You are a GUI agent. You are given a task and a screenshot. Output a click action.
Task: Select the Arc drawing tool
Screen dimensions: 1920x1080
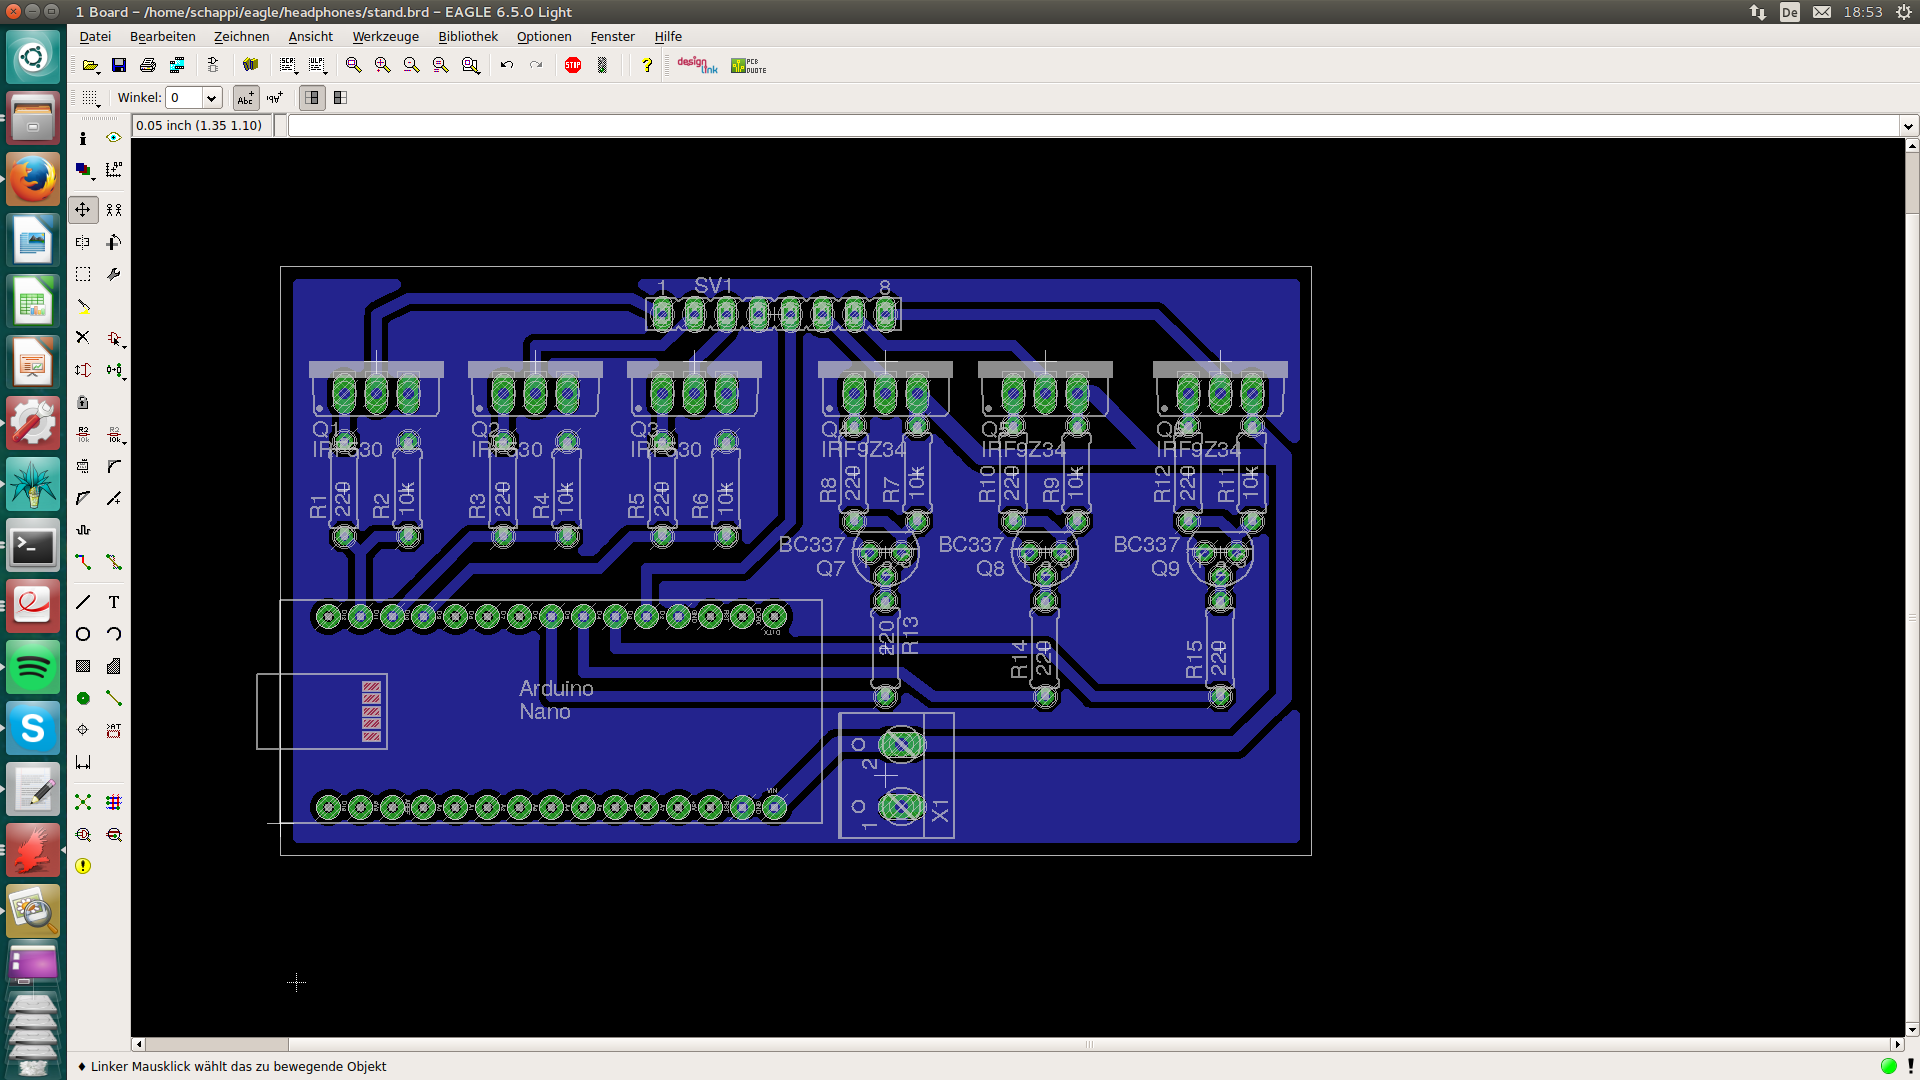tap(114, 634)
